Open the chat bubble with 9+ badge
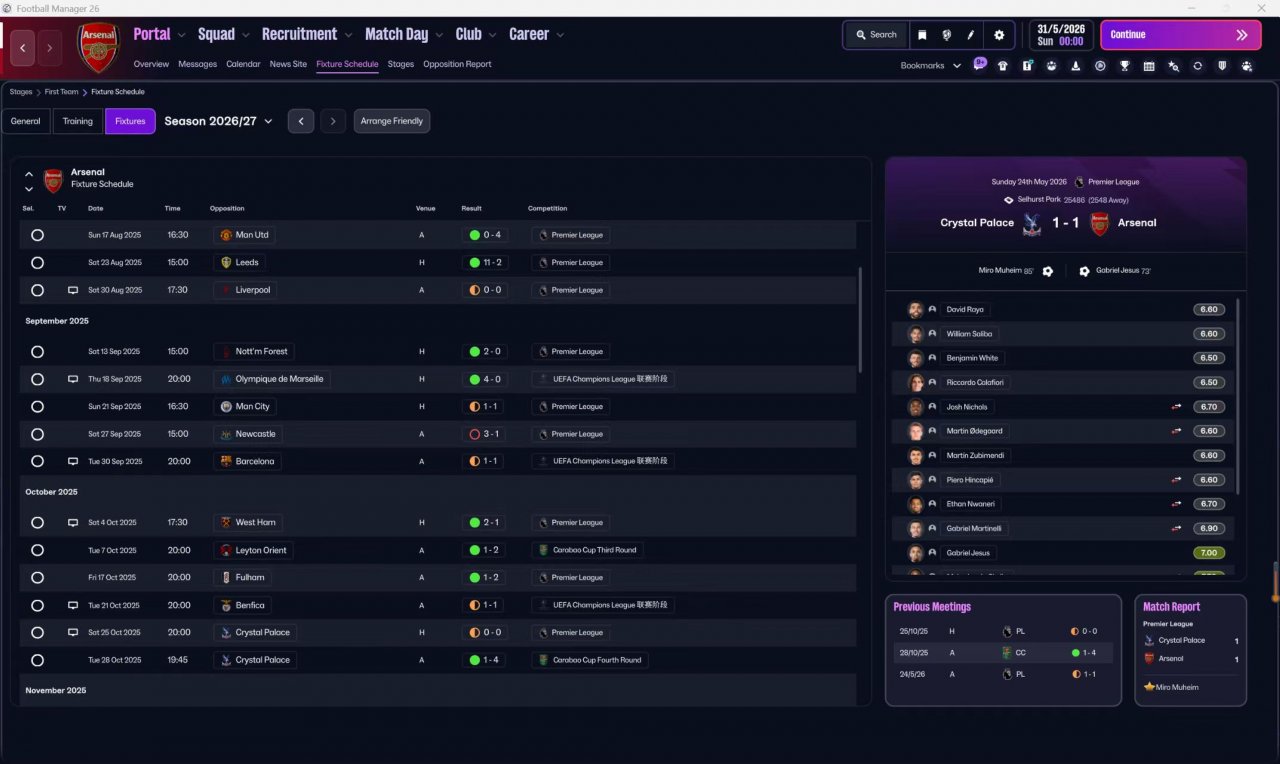This screenshot has height=764, width=1280. coord(979,65)
